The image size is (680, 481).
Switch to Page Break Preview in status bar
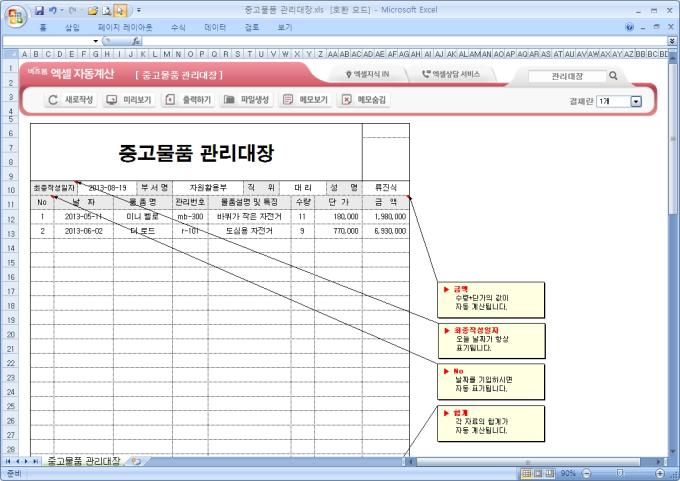(550, 473)
